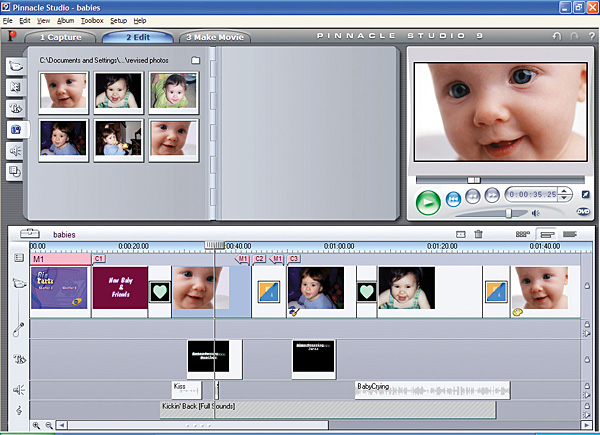Click the player volume slider
The width and height of the screenshot is (600, 435).
tap(510, 212)
